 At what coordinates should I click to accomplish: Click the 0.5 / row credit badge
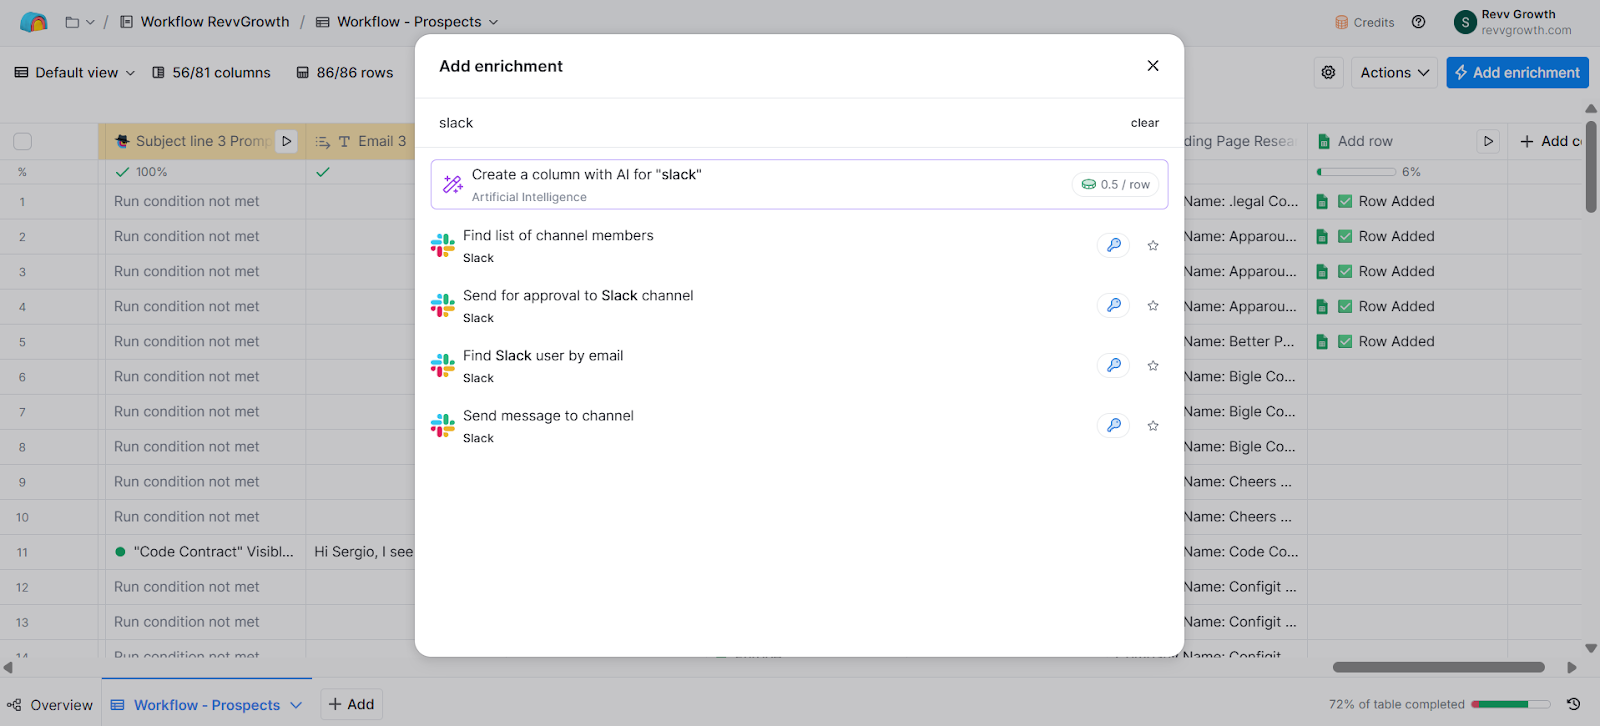[x=1116, y=184]
